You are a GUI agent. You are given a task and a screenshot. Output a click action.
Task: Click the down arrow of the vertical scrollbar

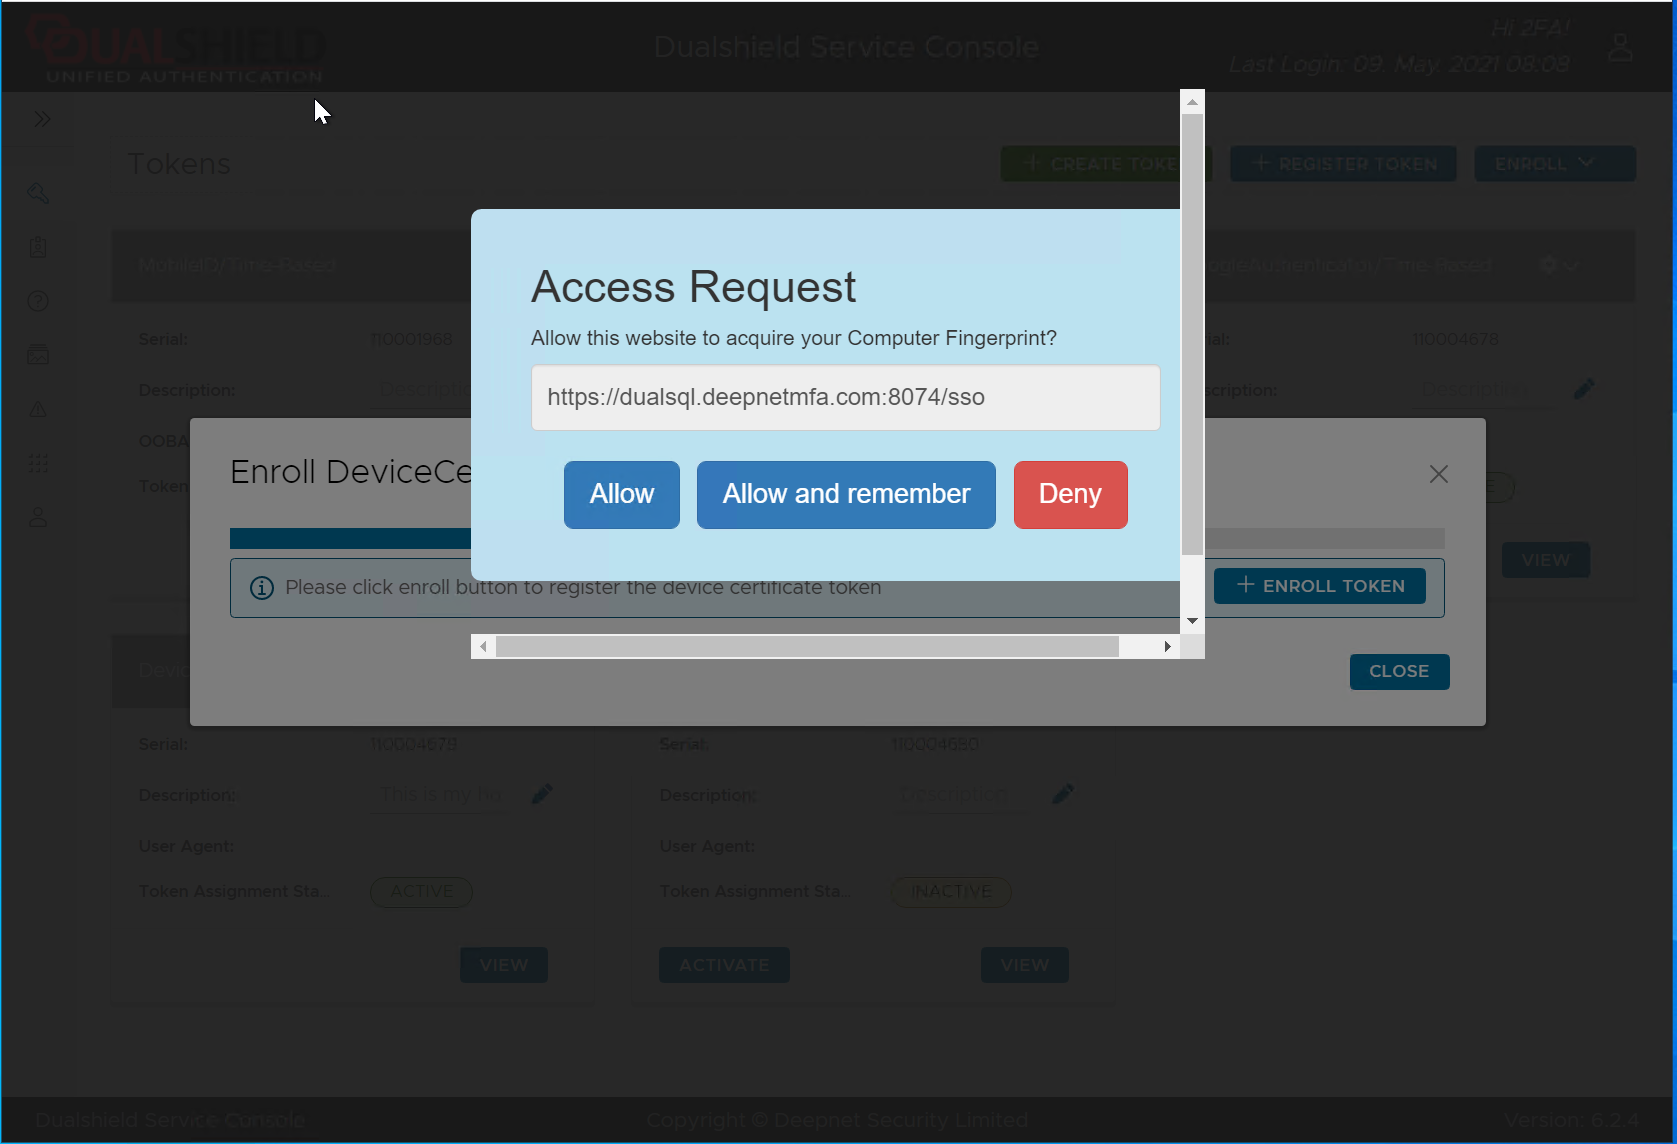coord(1192,622)
